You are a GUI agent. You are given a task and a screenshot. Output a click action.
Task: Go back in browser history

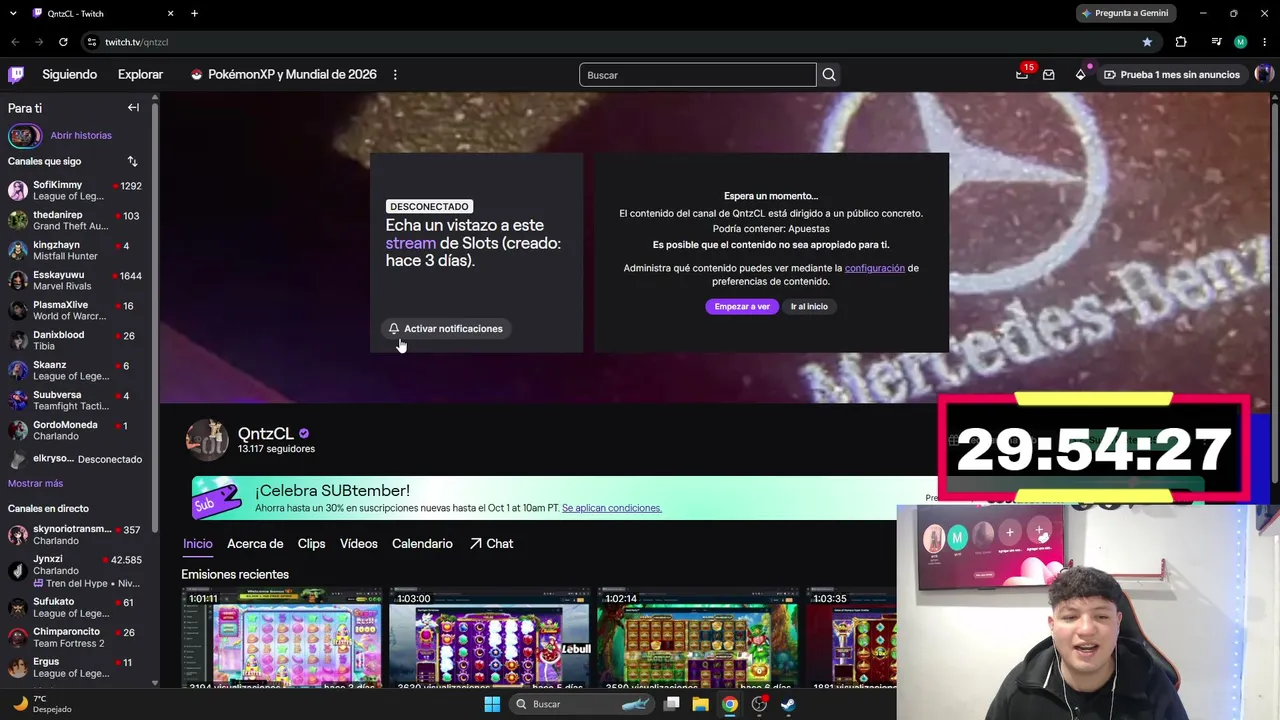click(x=15, y=42)
